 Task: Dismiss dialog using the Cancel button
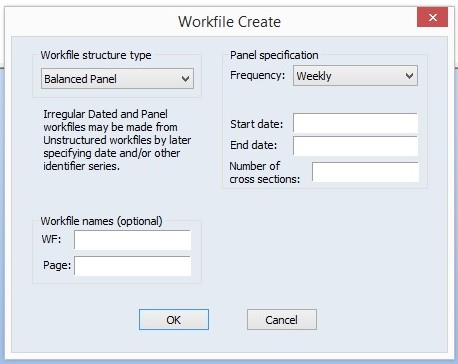[x=282, y=320]
